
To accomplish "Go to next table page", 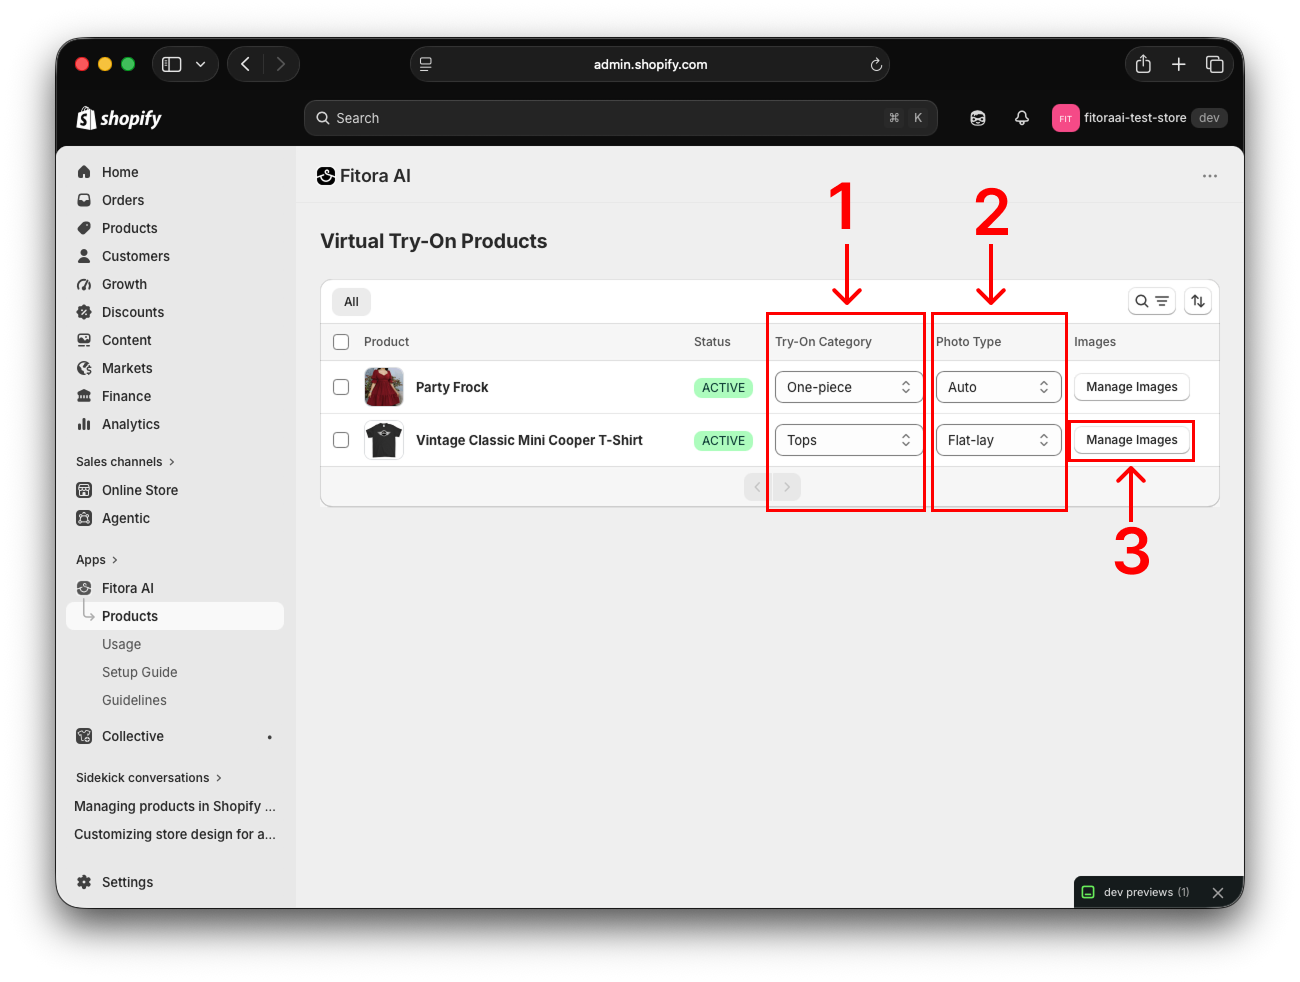I will pos(787,487).
